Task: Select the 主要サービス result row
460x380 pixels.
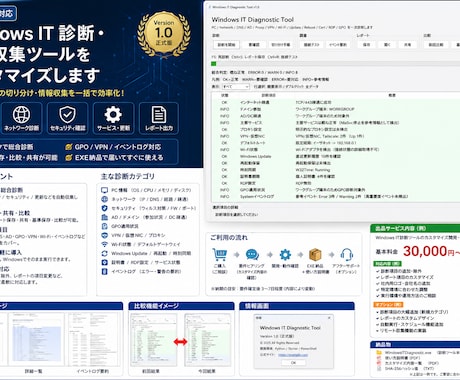Action: click(336, 123)
